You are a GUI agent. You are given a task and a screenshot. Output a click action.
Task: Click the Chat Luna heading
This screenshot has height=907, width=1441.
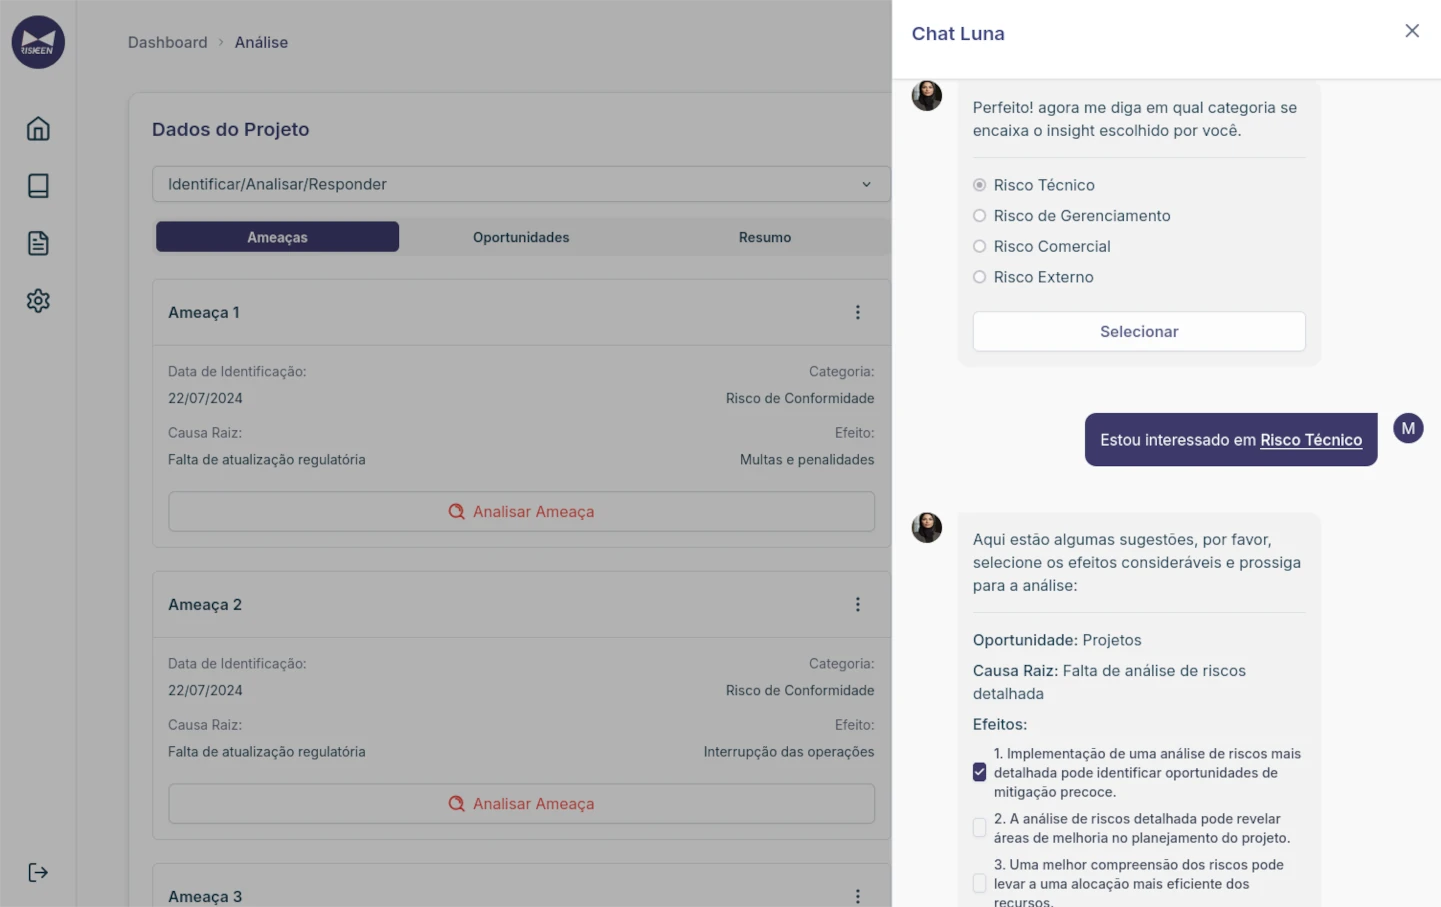click(958, 33)
